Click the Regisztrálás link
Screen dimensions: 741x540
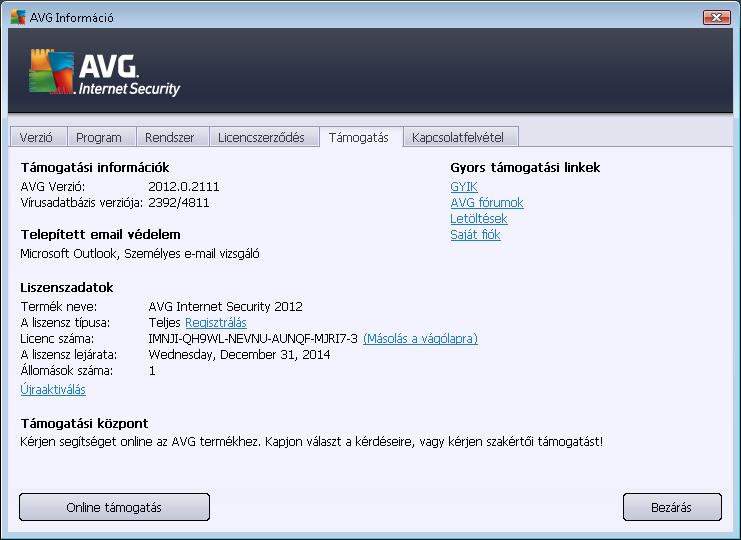pyautogui.click(x=216, y=323)
